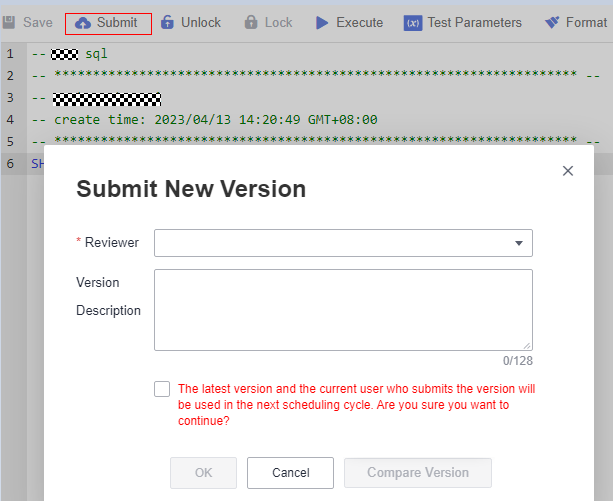Click the Save label in toolbar
The width and height of the screenshot is (613, 501).
point(38,23)
